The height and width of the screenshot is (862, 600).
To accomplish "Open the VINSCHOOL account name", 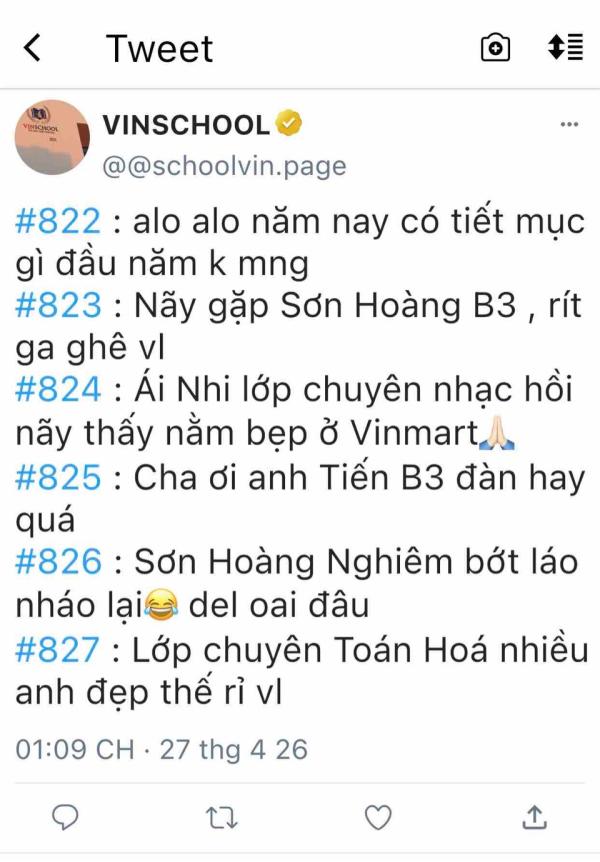I will (x=186, y=124).
